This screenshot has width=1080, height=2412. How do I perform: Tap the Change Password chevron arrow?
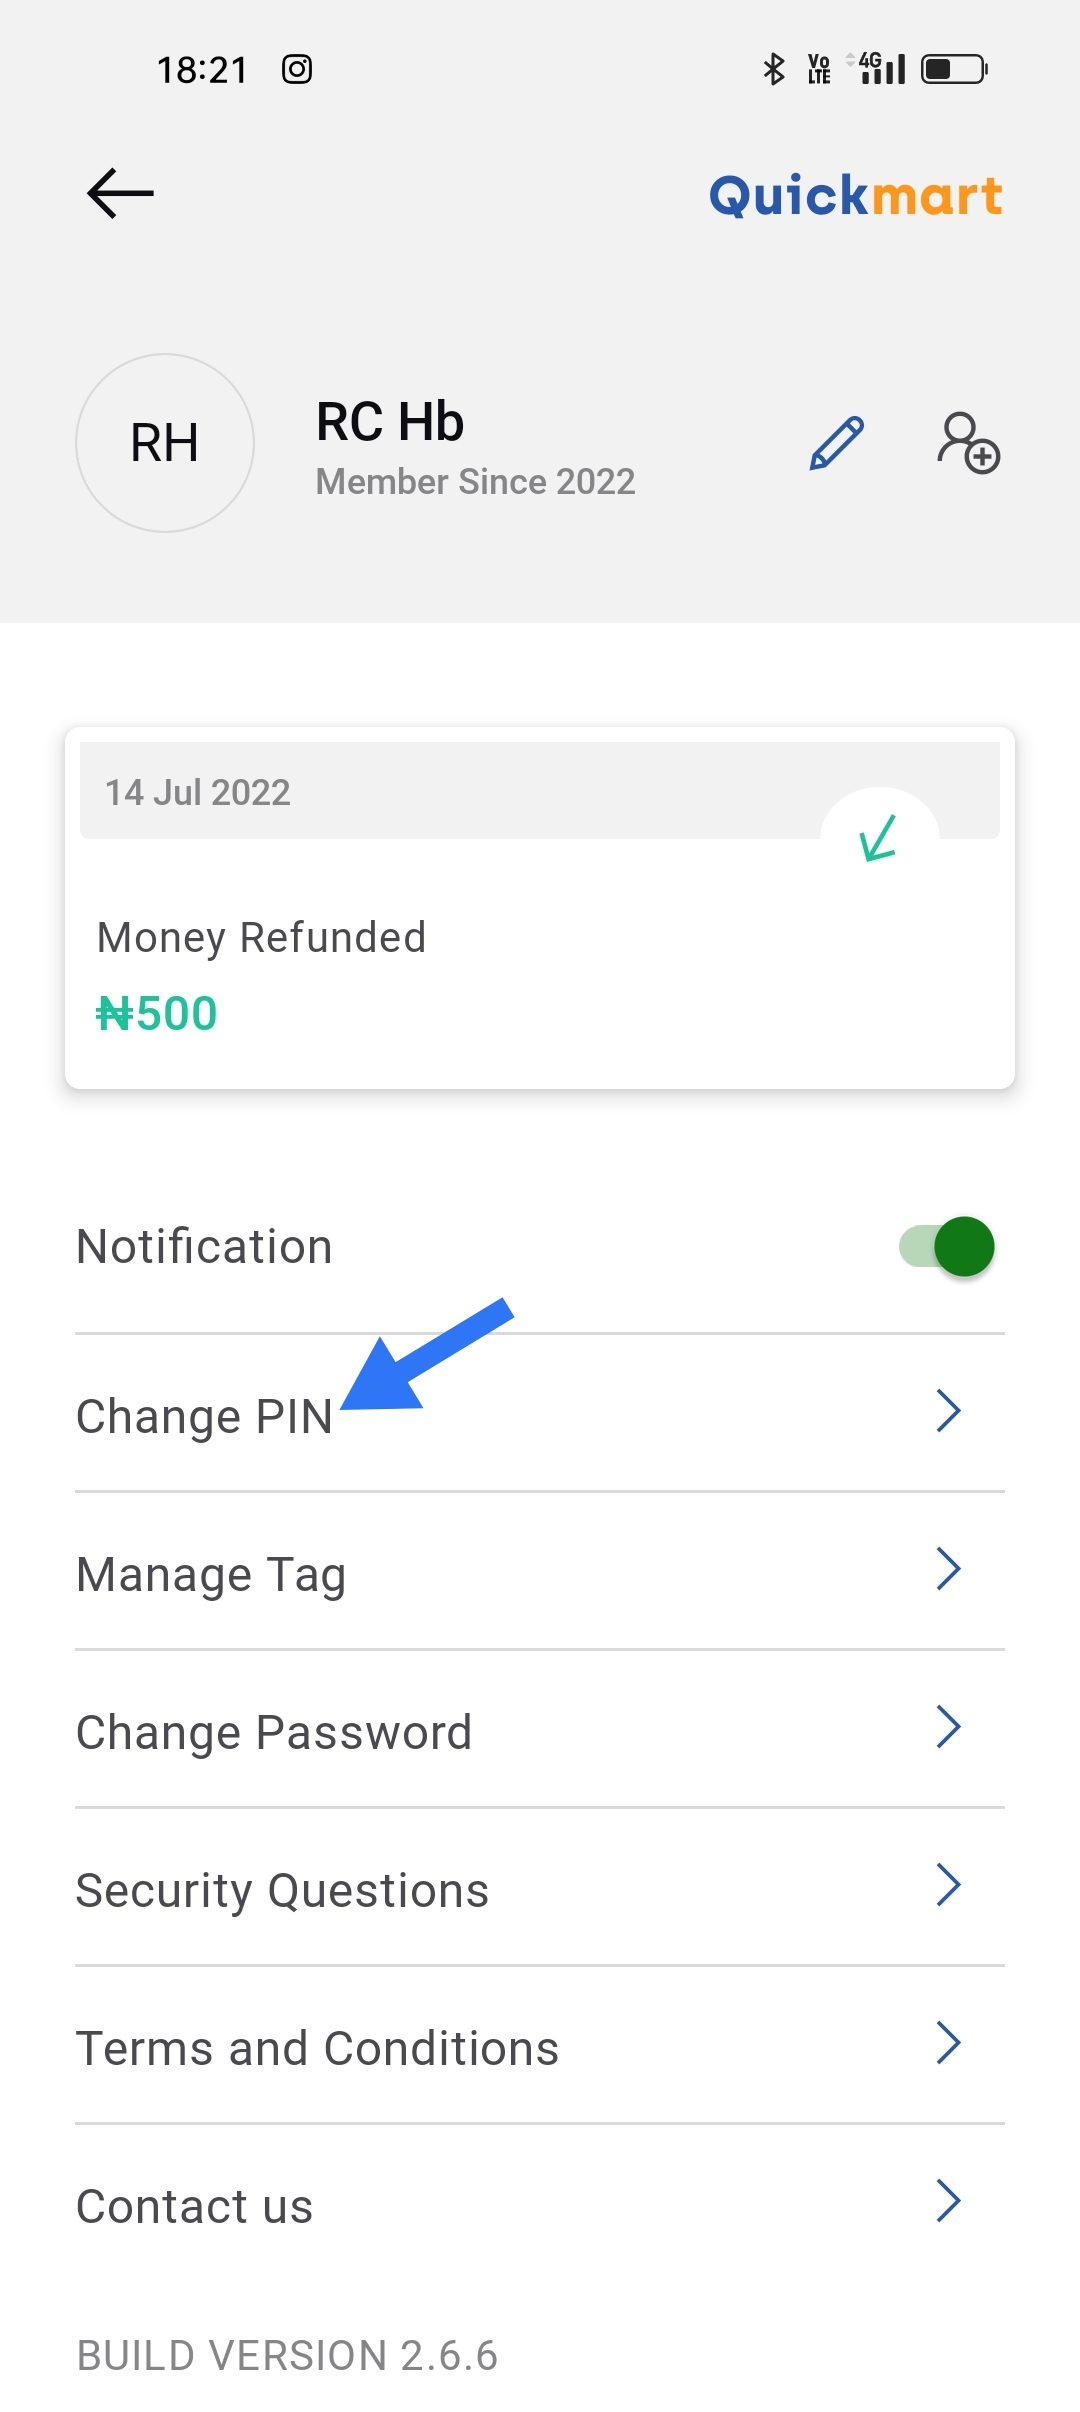[x=948, y=1727]
